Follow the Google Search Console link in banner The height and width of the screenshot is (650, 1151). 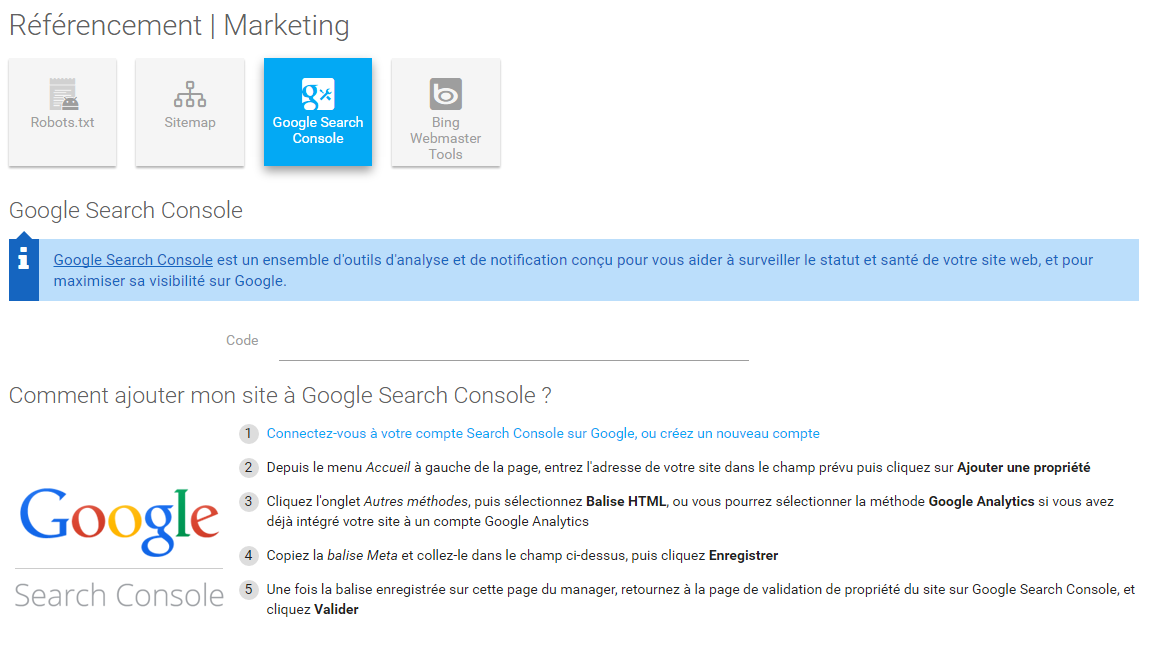[x=133, y=260]
